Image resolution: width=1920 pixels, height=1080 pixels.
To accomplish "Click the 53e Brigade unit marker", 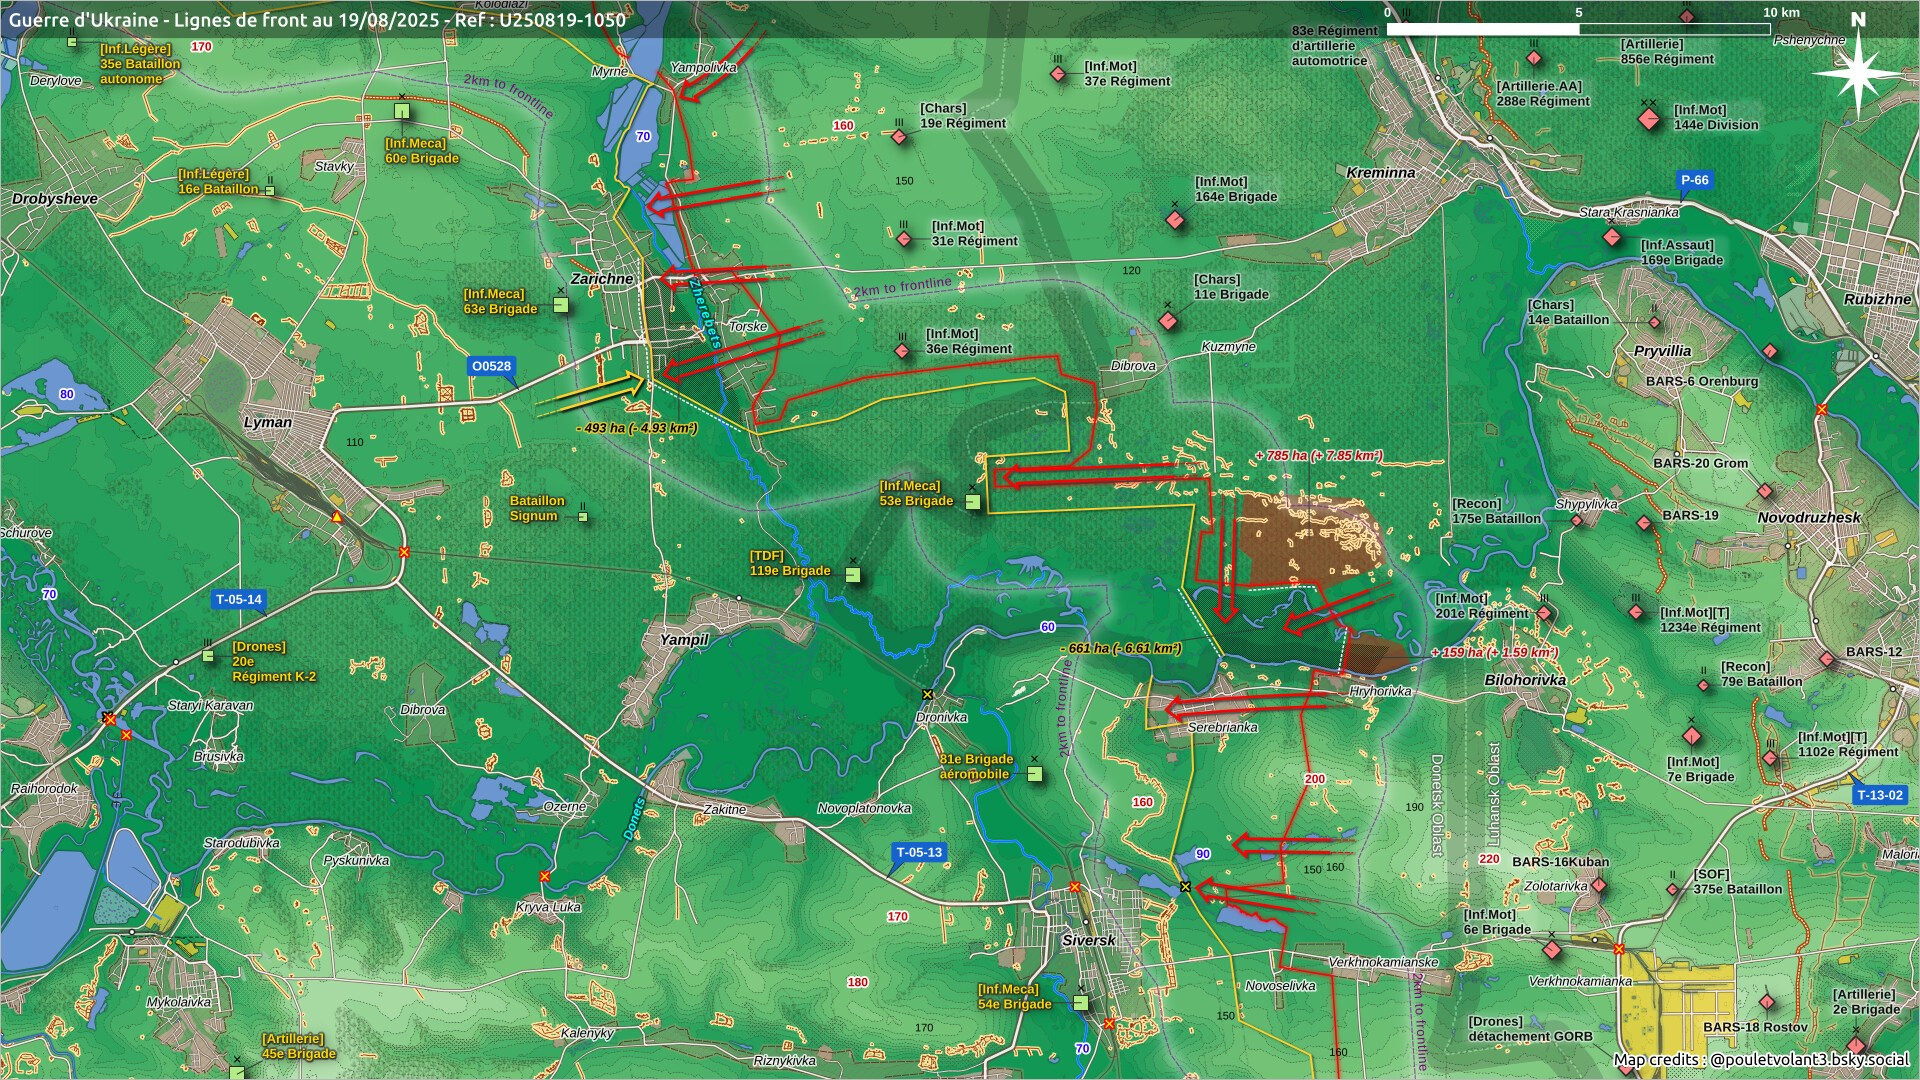I will coord(973,502).
